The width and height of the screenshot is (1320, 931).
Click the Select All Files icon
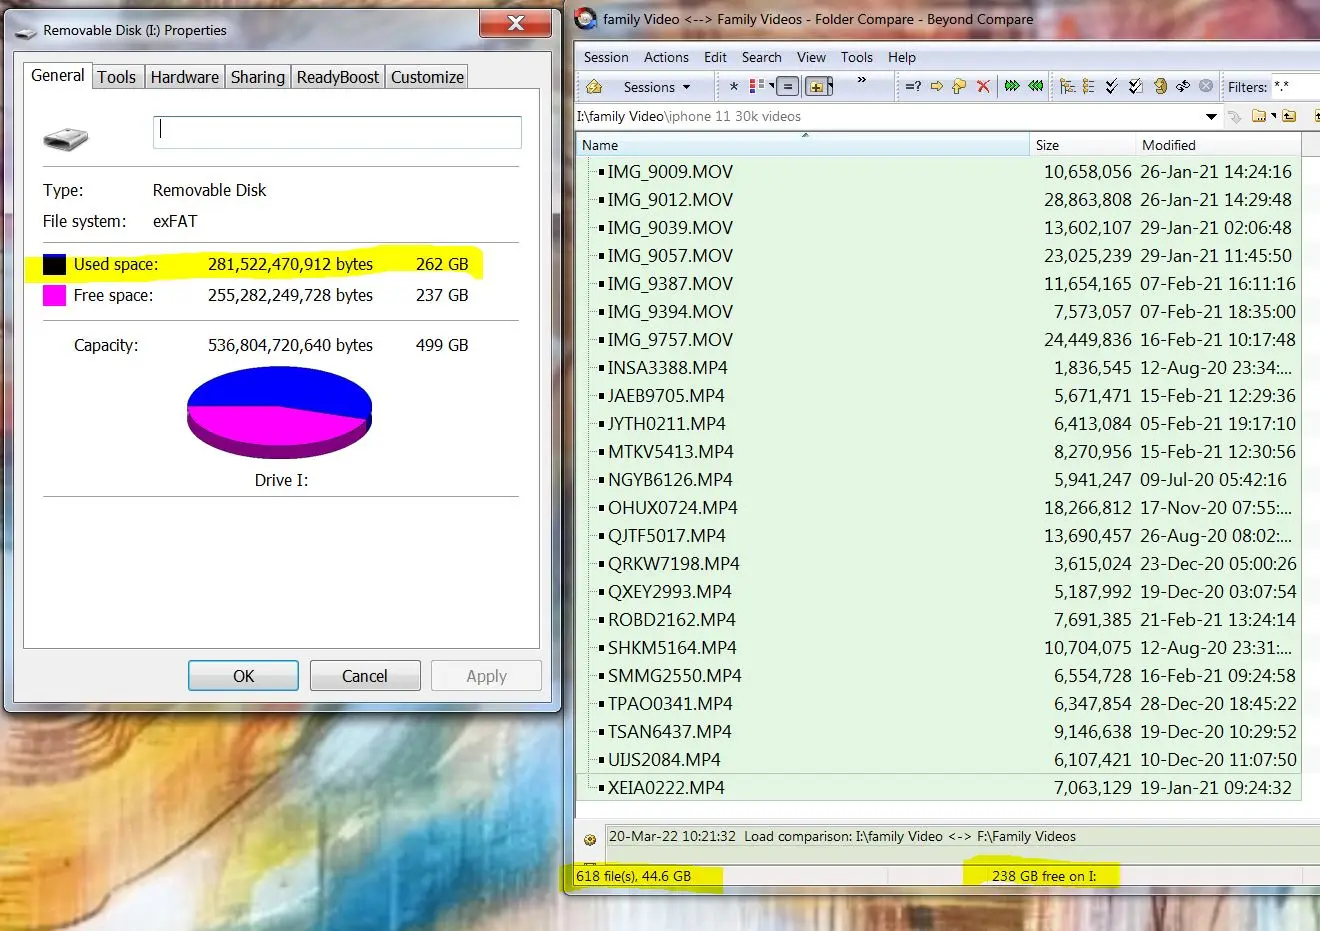click(x=1135, y=87)
